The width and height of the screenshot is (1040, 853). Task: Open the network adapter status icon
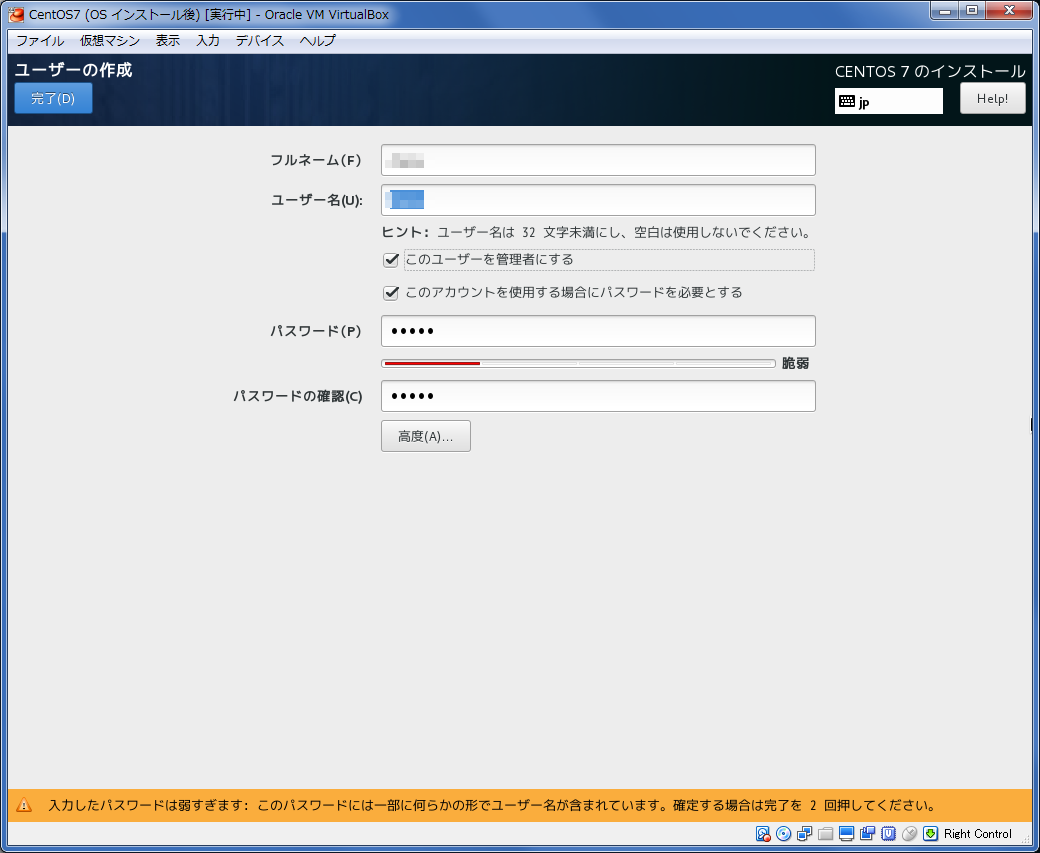(805, 834)
